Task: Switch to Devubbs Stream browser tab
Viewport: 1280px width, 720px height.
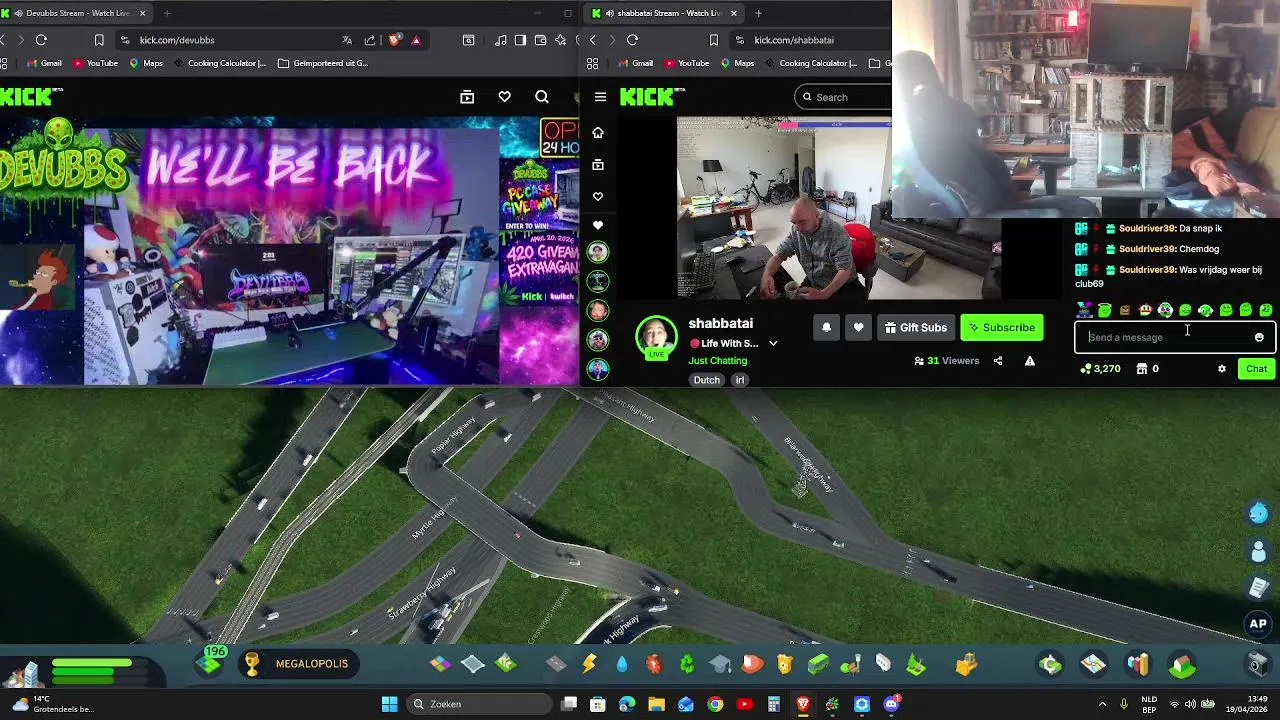Action: (x=78, y=13)
